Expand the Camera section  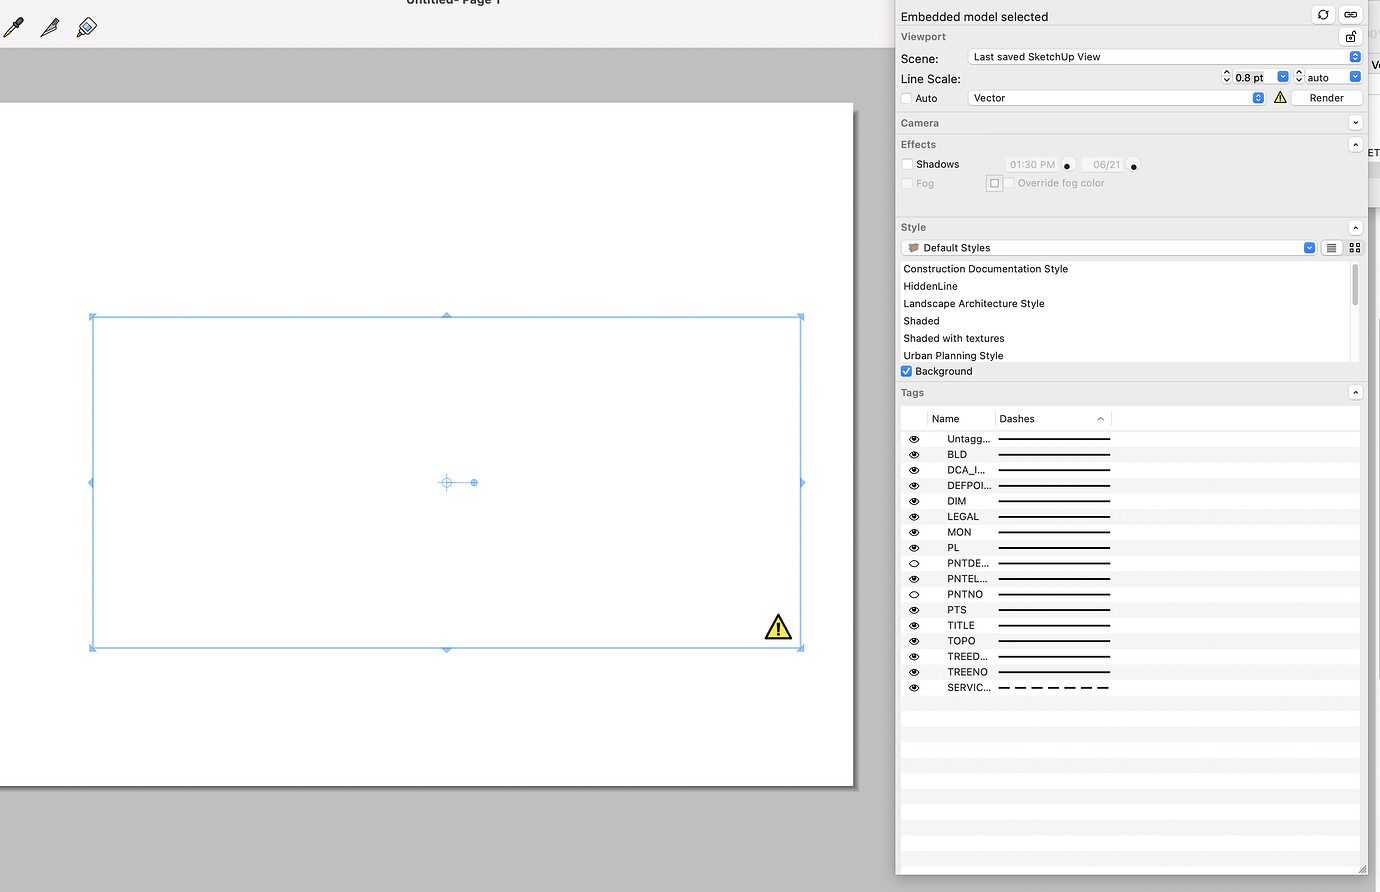tap(1355, 122)
